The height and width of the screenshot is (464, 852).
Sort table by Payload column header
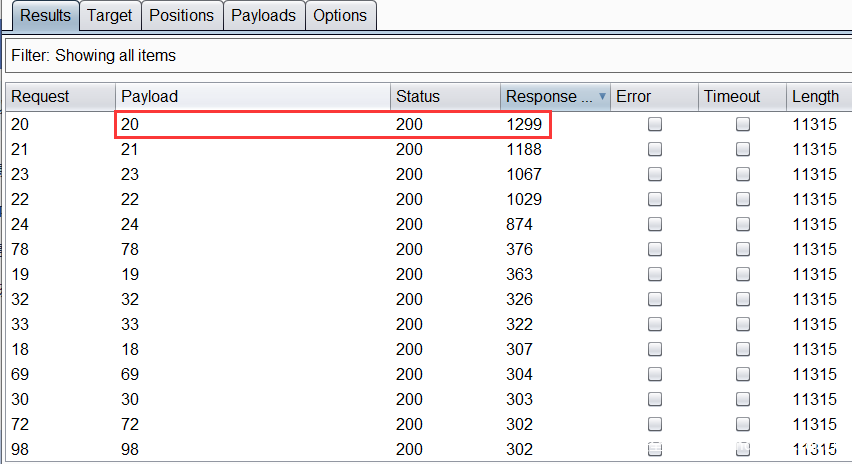pos(252,97)
